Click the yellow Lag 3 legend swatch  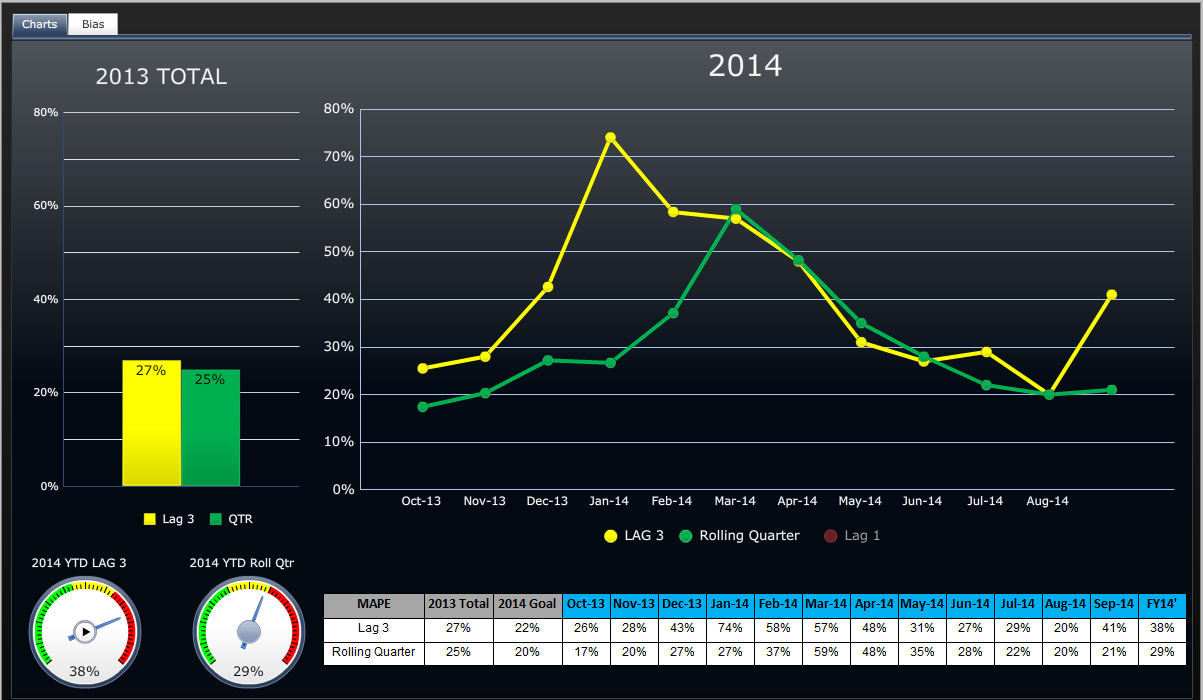[149, 519]
